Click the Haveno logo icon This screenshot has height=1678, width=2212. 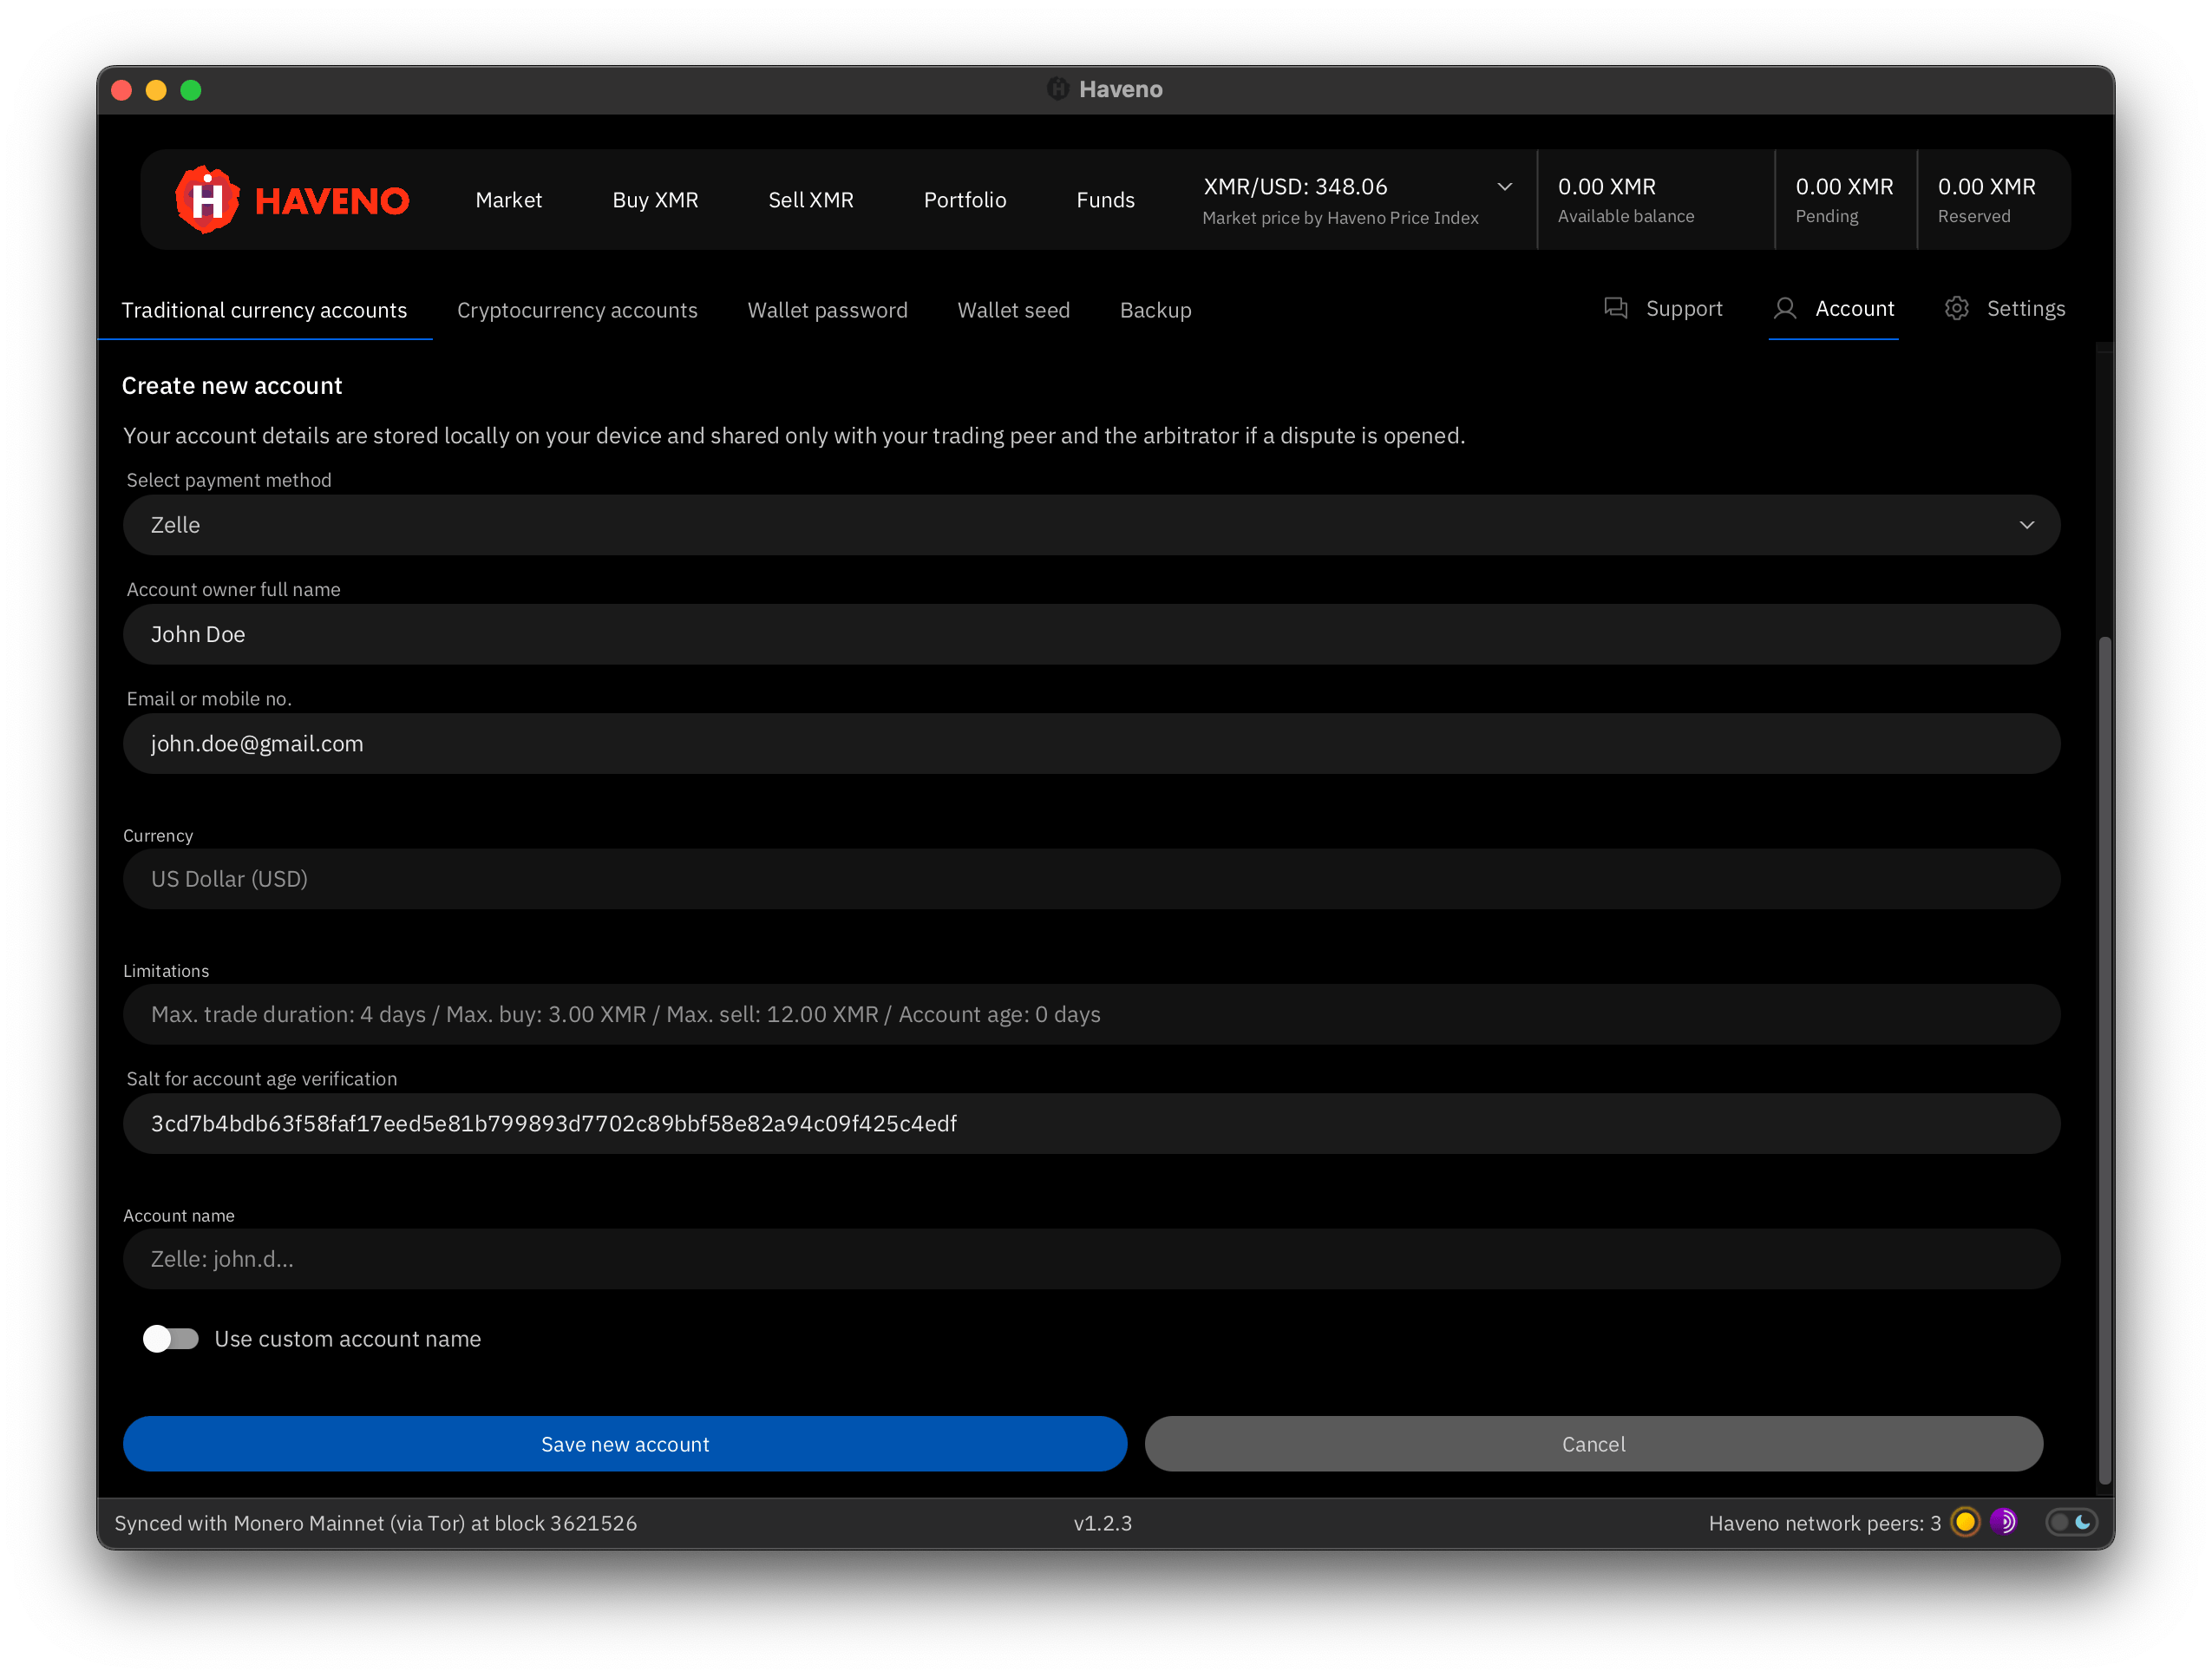coord(206,199)
